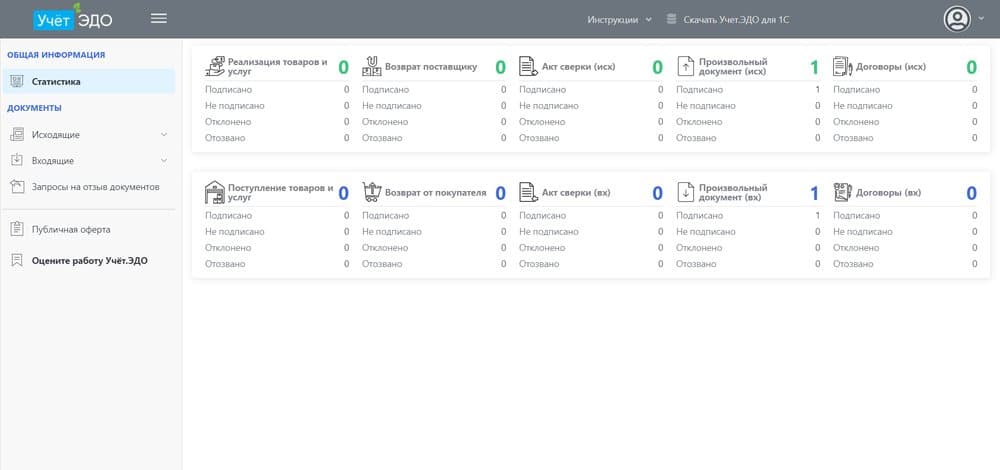Click the Возврат поставщику icon

coord(372,66)
